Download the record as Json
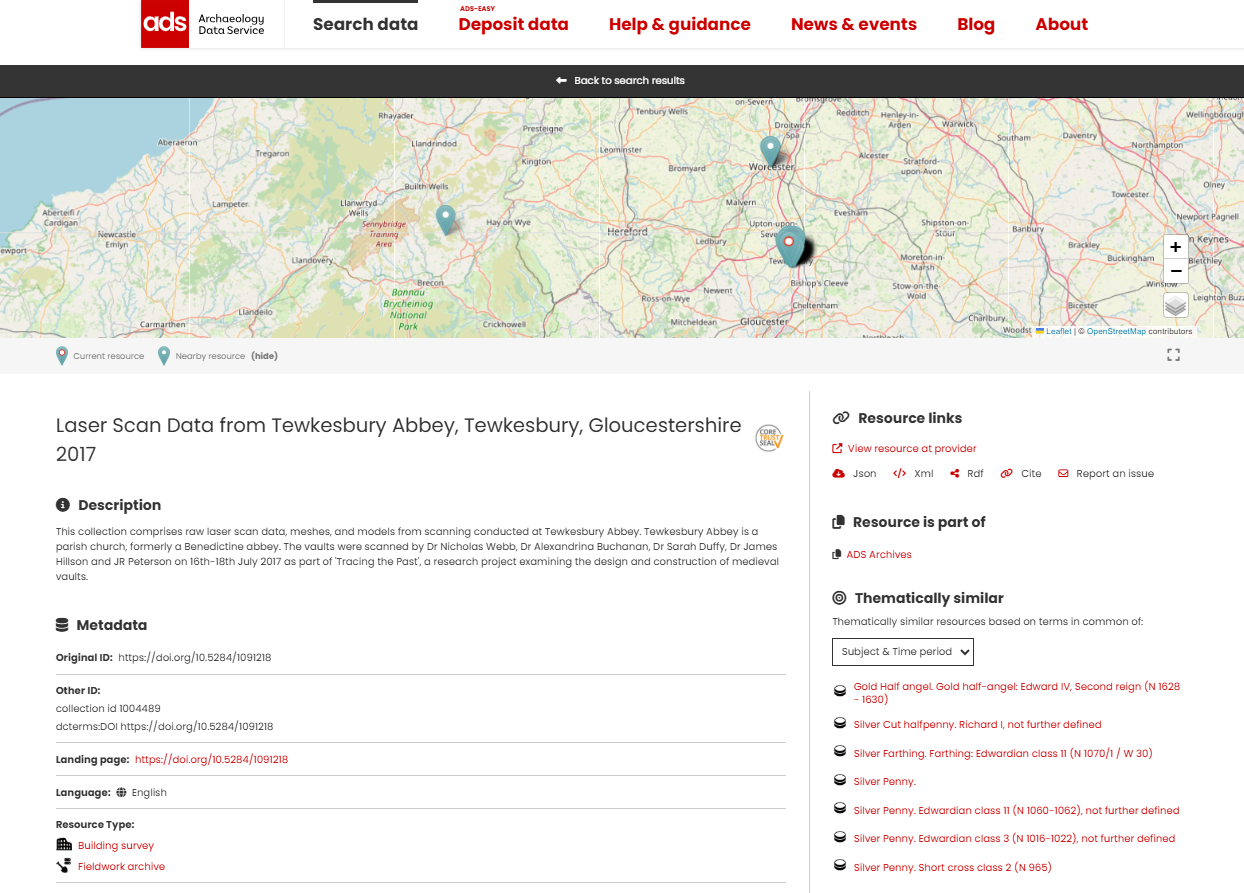Viewport: 1244px width, 893px height. (855, 474)
